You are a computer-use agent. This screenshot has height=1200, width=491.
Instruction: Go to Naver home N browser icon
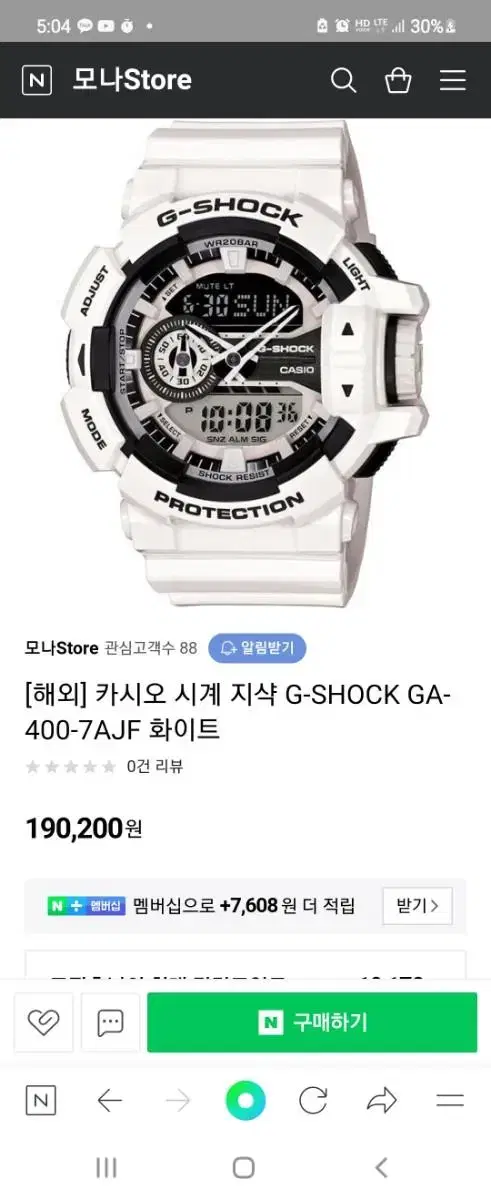(40, 1102)
